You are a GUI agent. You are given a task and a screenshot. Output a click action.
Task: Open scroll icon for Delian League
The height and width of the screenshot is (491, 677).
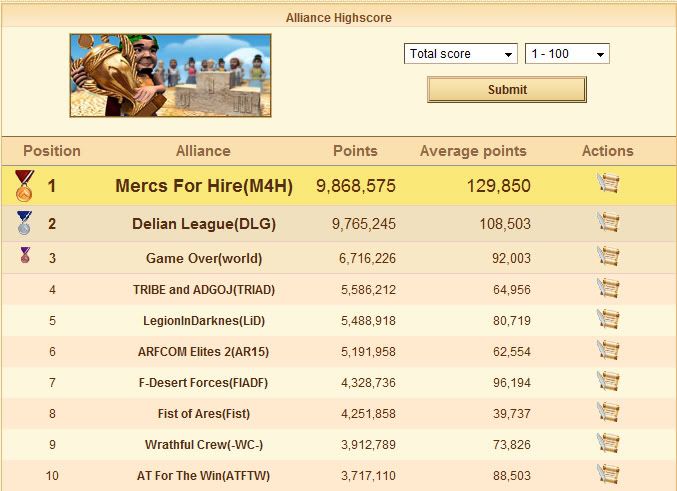pyautogui.click(x=608, y=222)
